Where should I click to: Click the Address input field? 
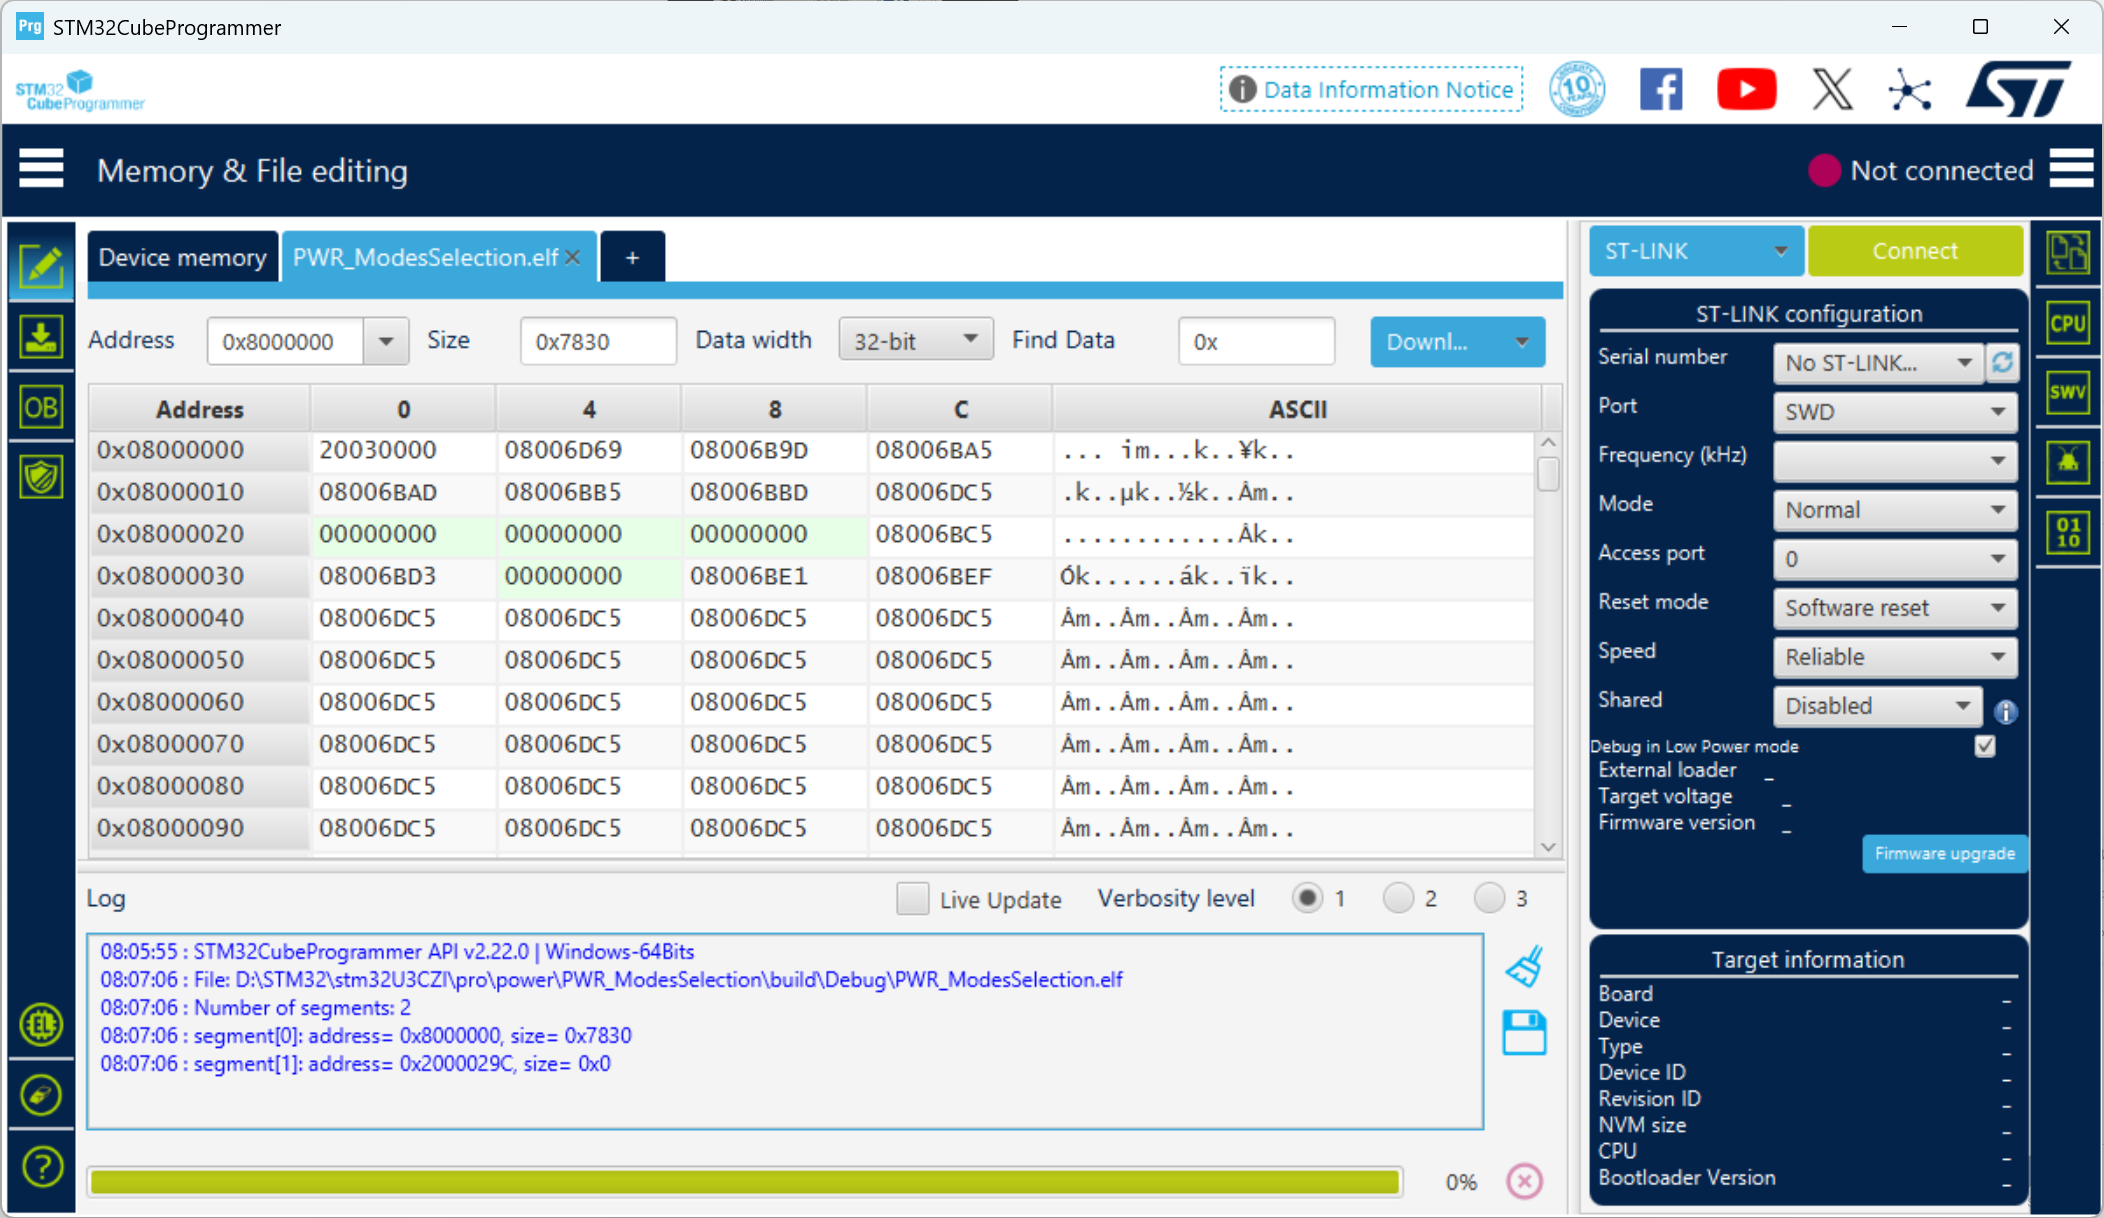coord(286,342)
